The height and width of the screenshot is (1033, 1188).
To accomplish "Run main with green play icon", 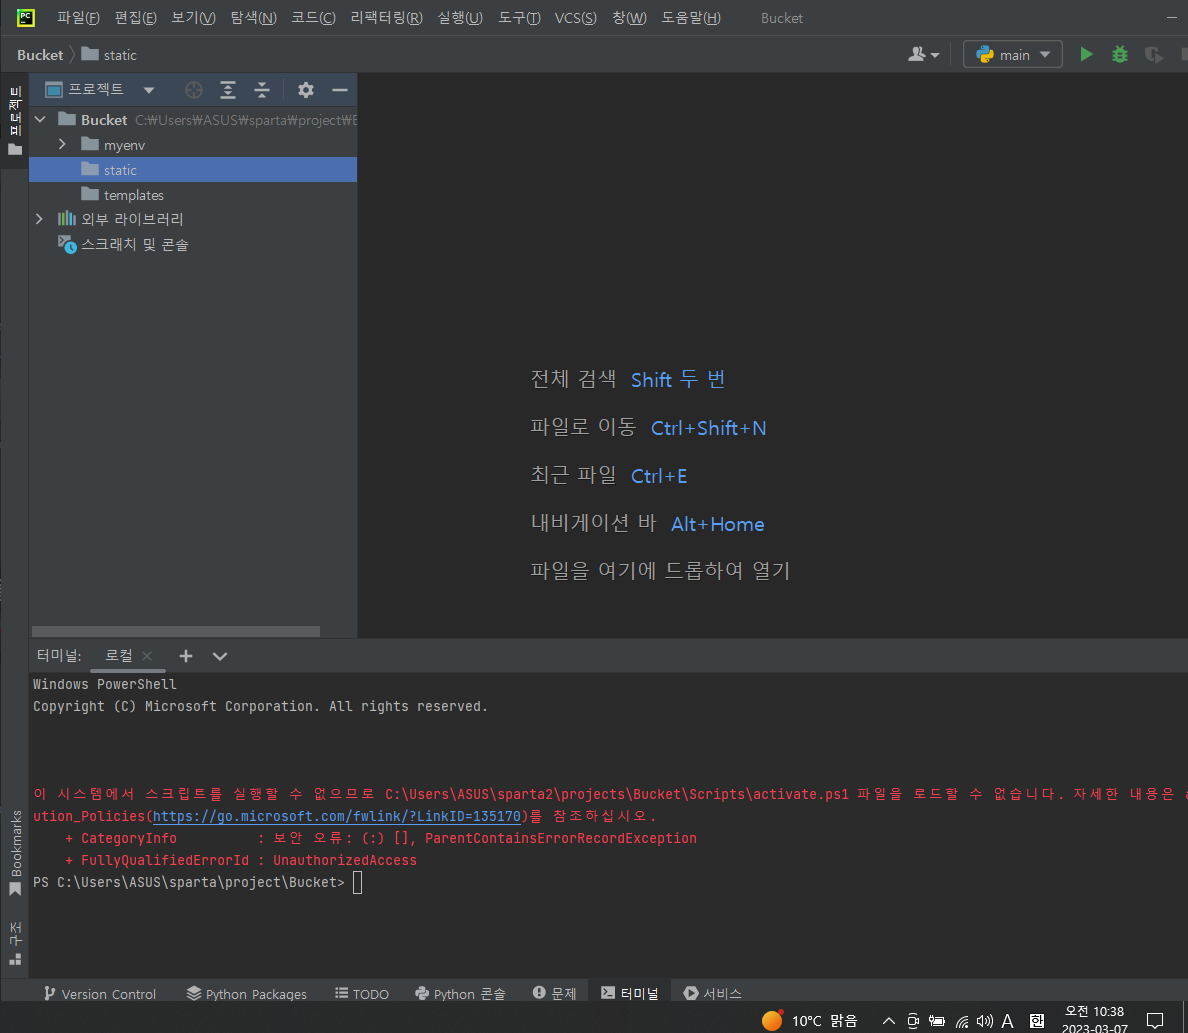I will [1086, 55].
